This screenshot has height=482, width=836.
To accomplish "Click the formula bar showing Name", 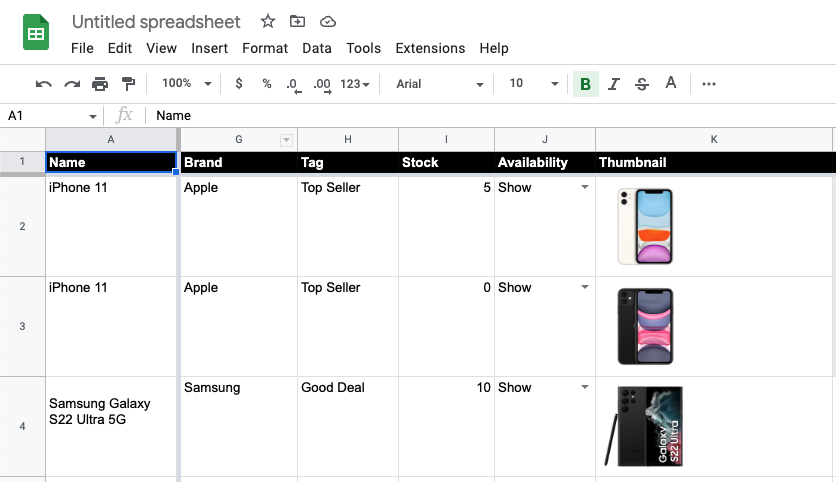I will pyautogui.click(x=491, y=116).
